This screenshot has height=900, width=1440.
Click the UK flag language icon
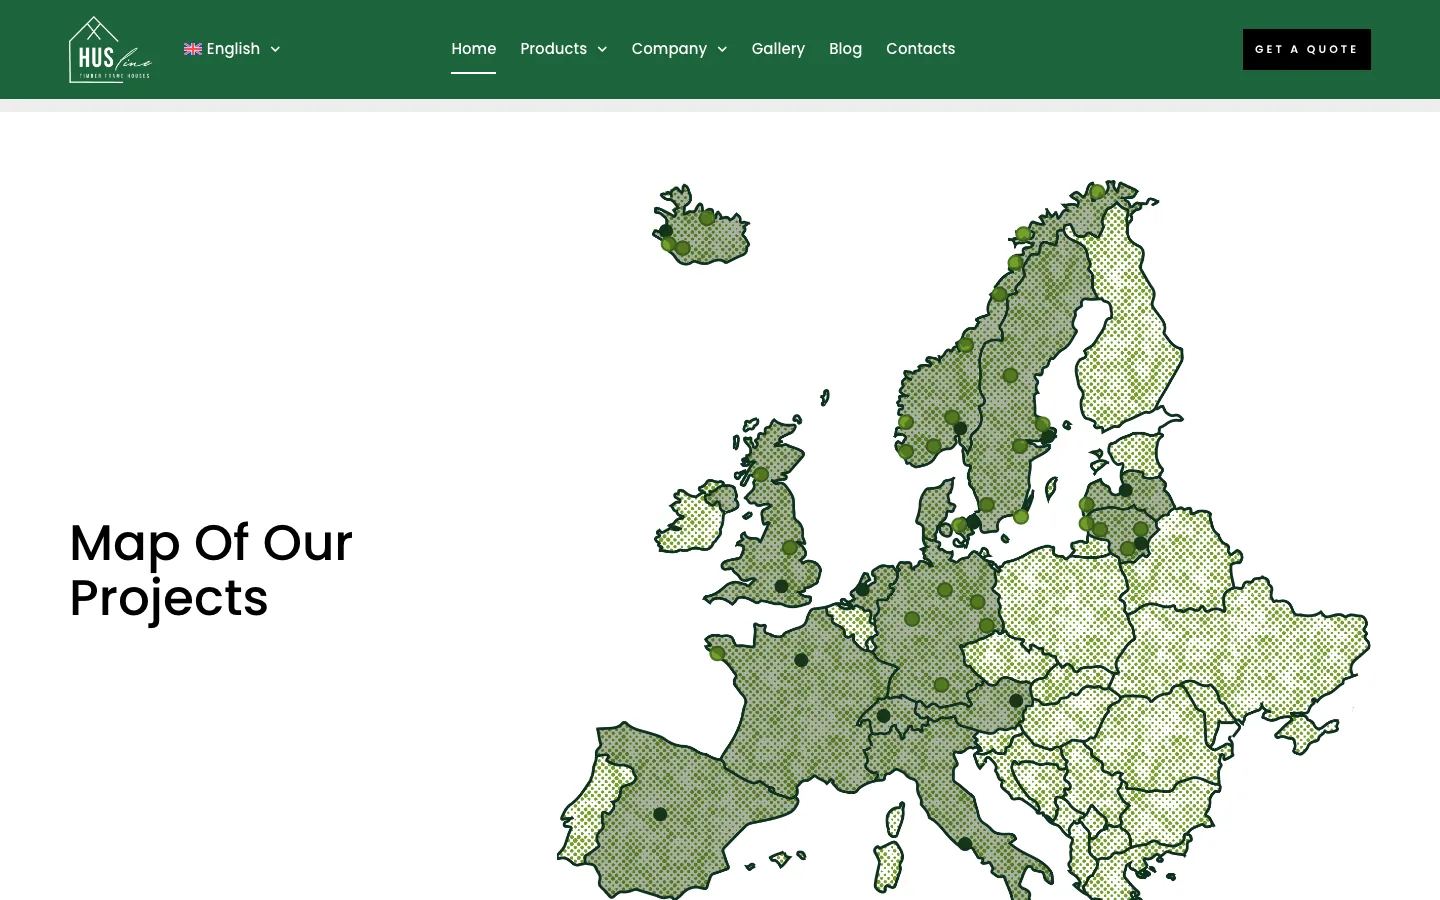(193, 49)
